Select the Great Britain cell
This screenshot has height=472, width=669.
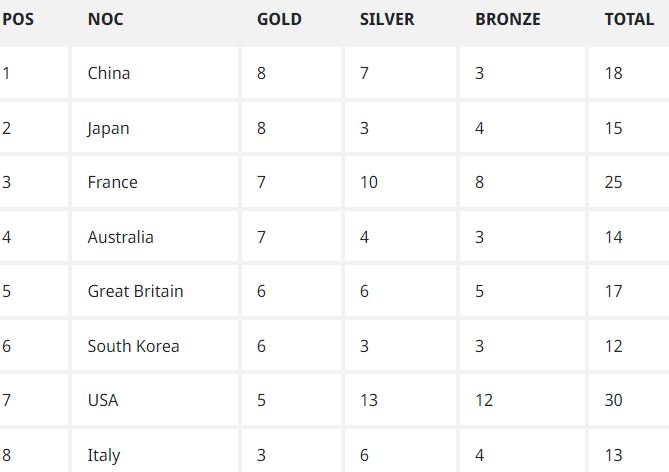(135, 291)
